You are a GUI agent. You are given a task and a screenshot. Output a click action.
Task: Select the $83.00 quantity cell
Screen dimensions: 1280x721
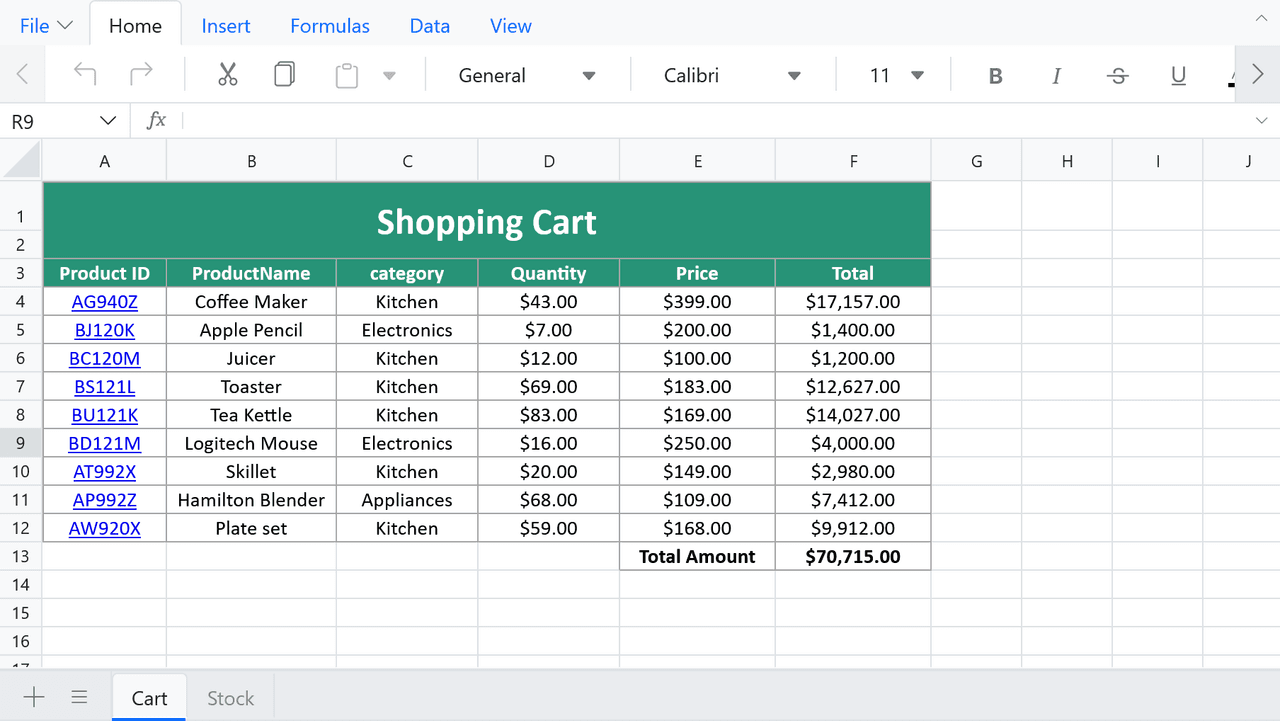[549, 415]
